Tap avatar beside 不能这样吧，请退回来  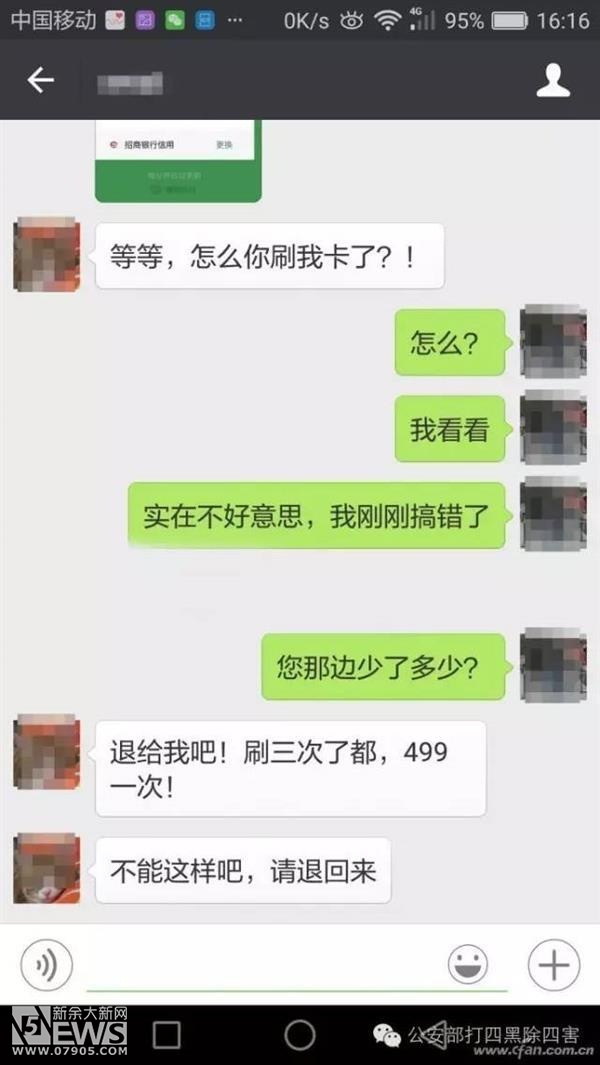(x=47, y=869)
